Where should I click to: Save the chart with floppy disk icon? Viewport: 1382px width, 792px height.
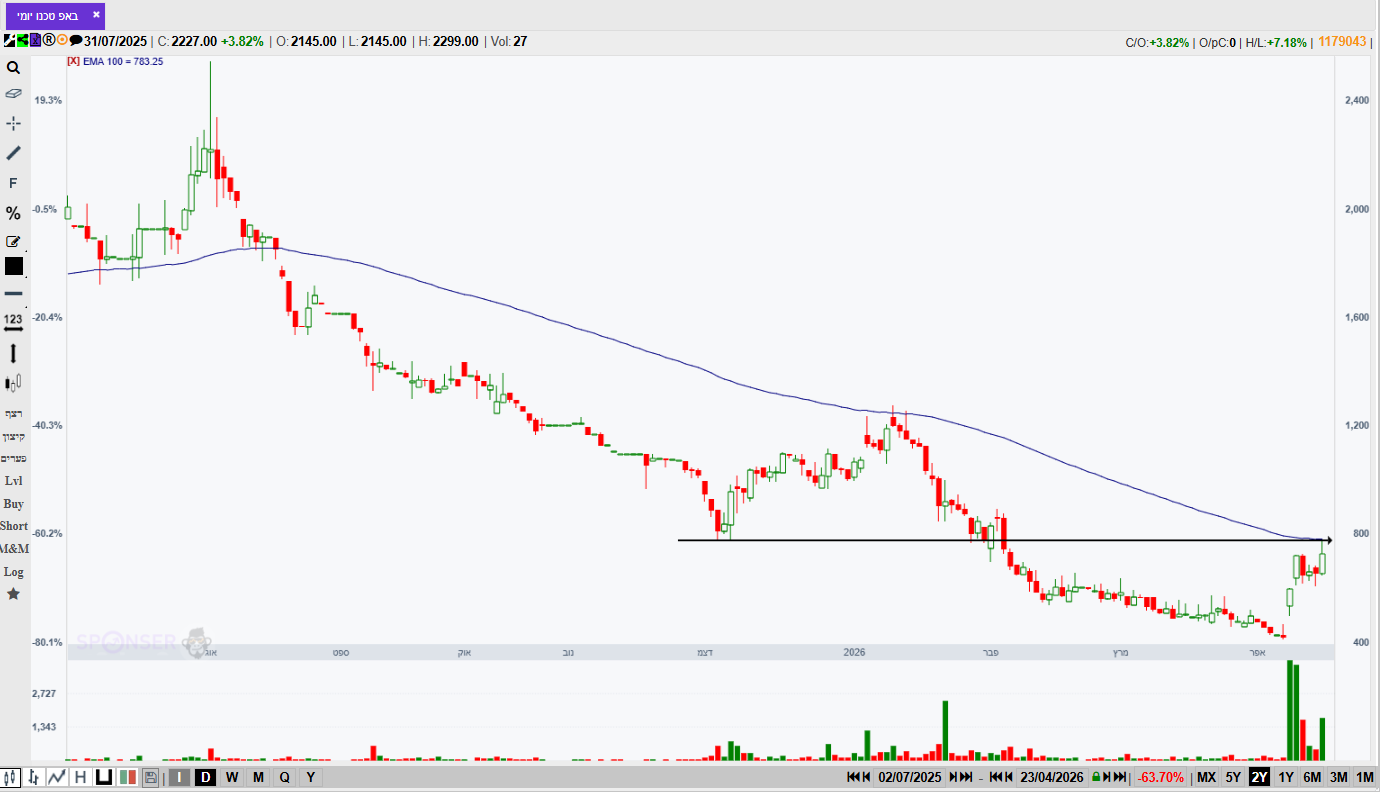tap(150, 777)
